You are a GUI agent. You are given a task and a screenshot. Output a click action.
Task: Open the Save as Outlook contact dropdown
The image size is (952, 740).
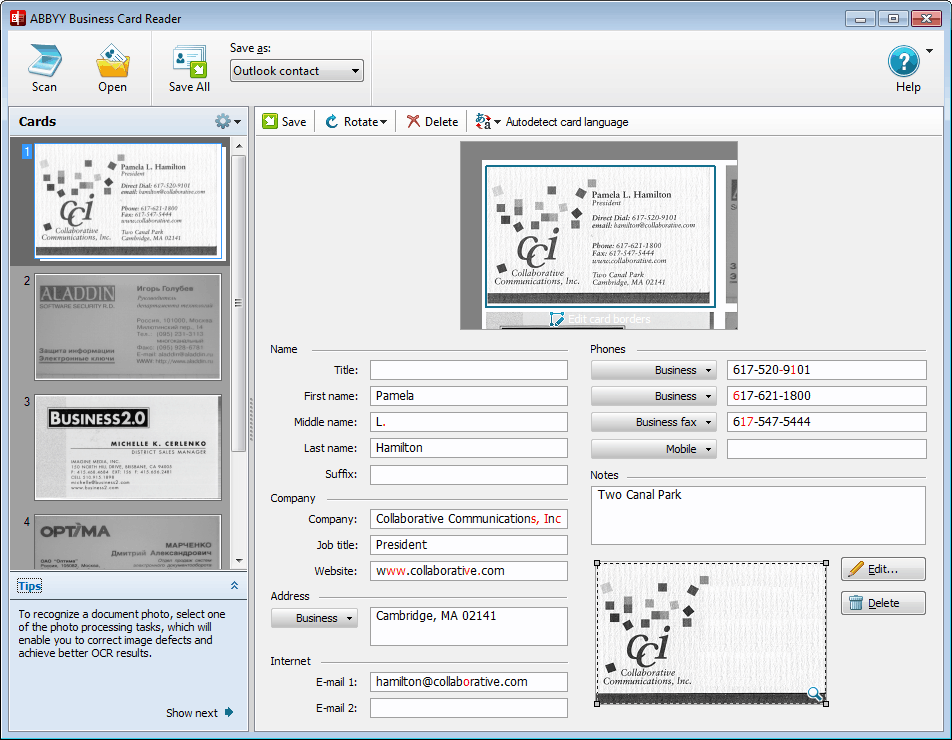(x=297, y=71)
